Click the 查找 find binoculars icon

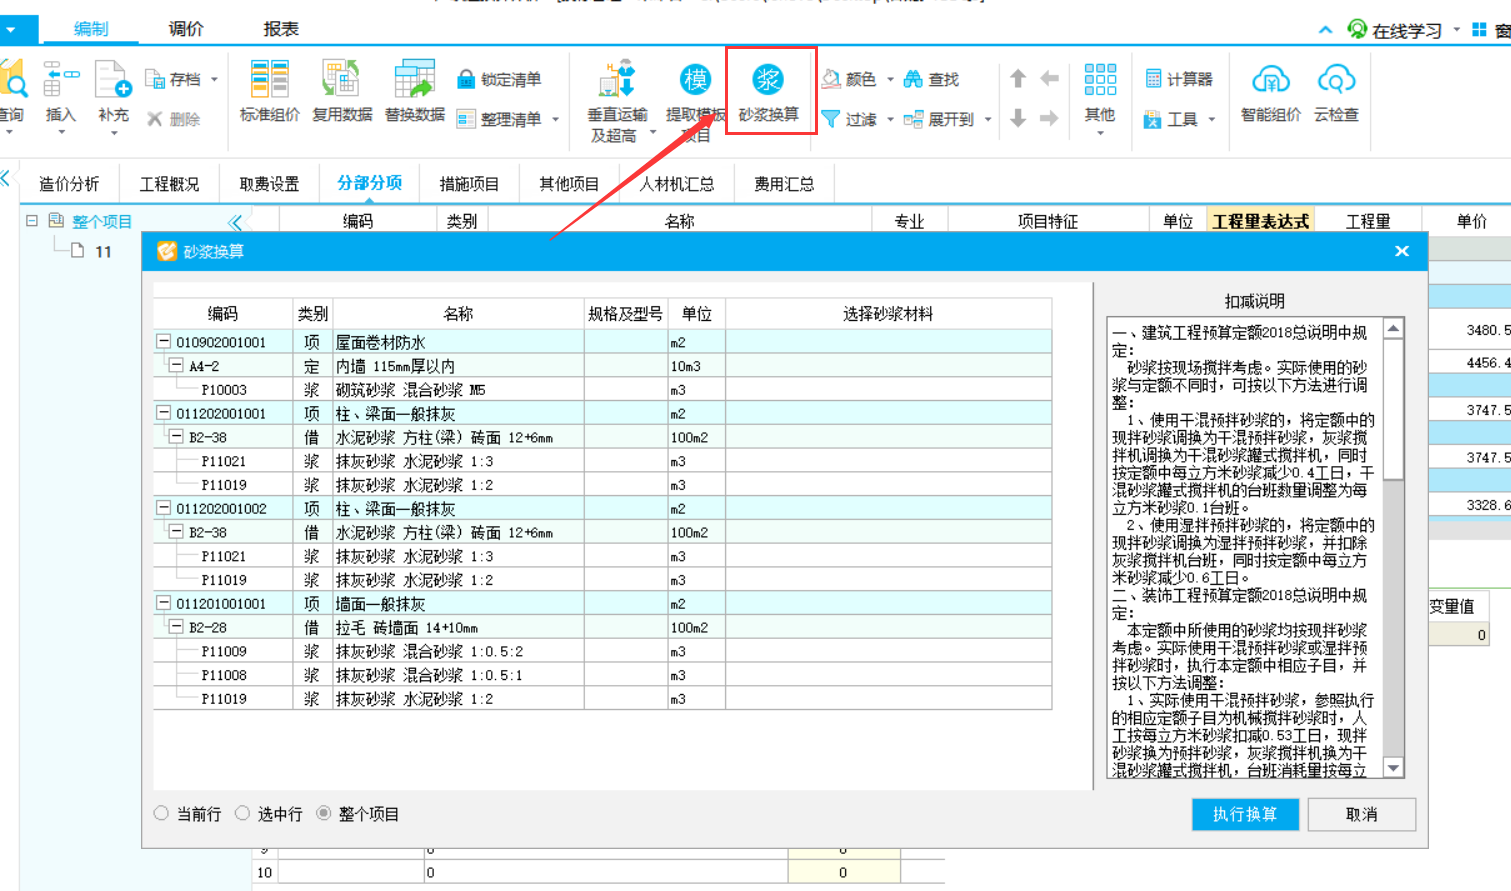(913, 79)
